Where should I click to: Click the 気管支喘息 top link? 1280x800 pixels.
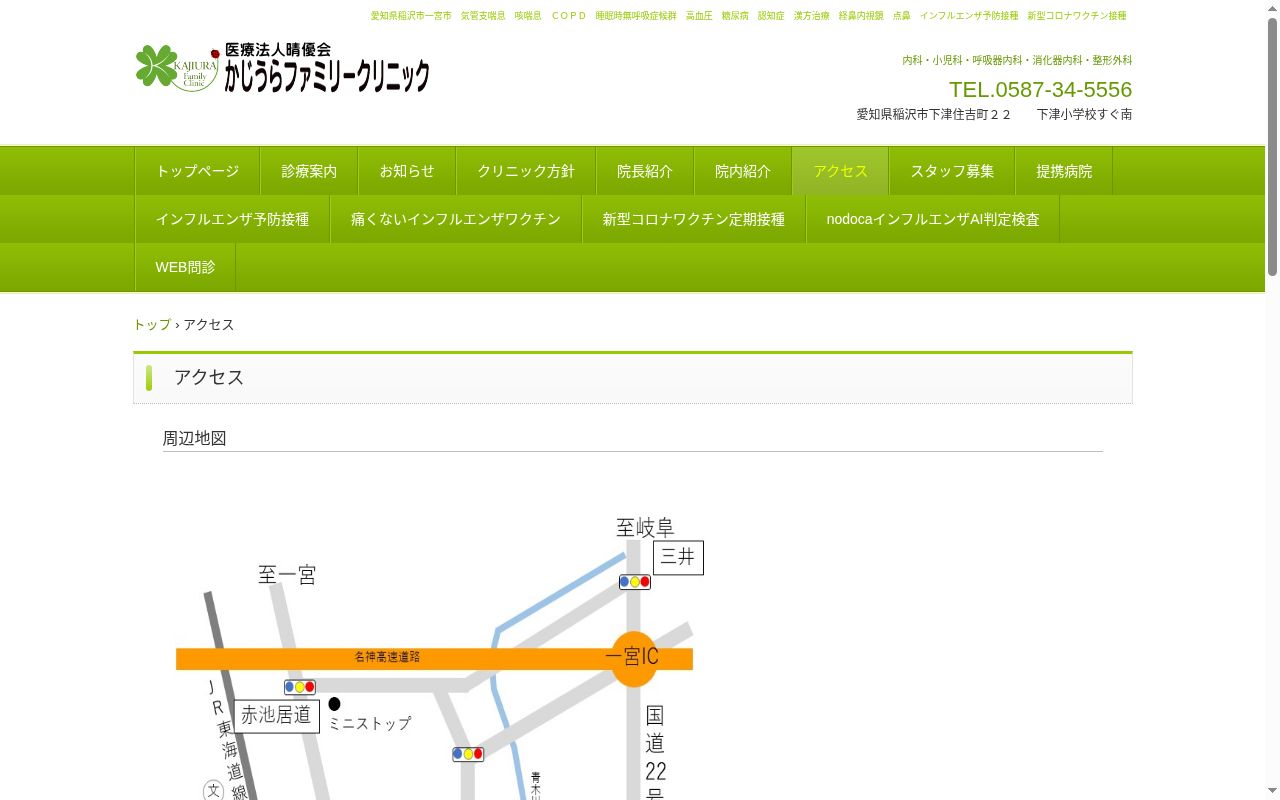(483, 16)
